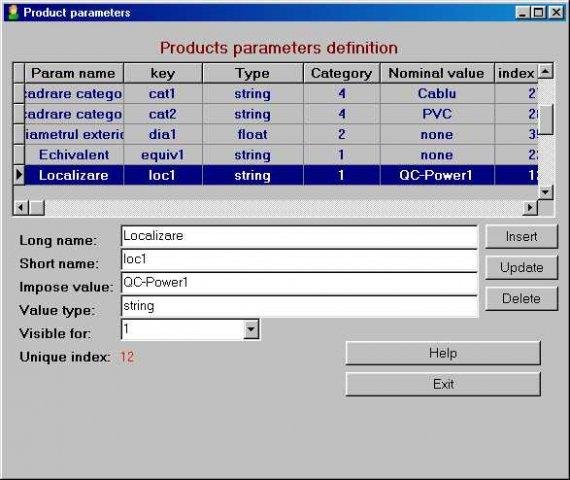Edit the Impose value field
The width and height of the screenshot is (570, 480).
pyautogui.click(x=299, y=283)
